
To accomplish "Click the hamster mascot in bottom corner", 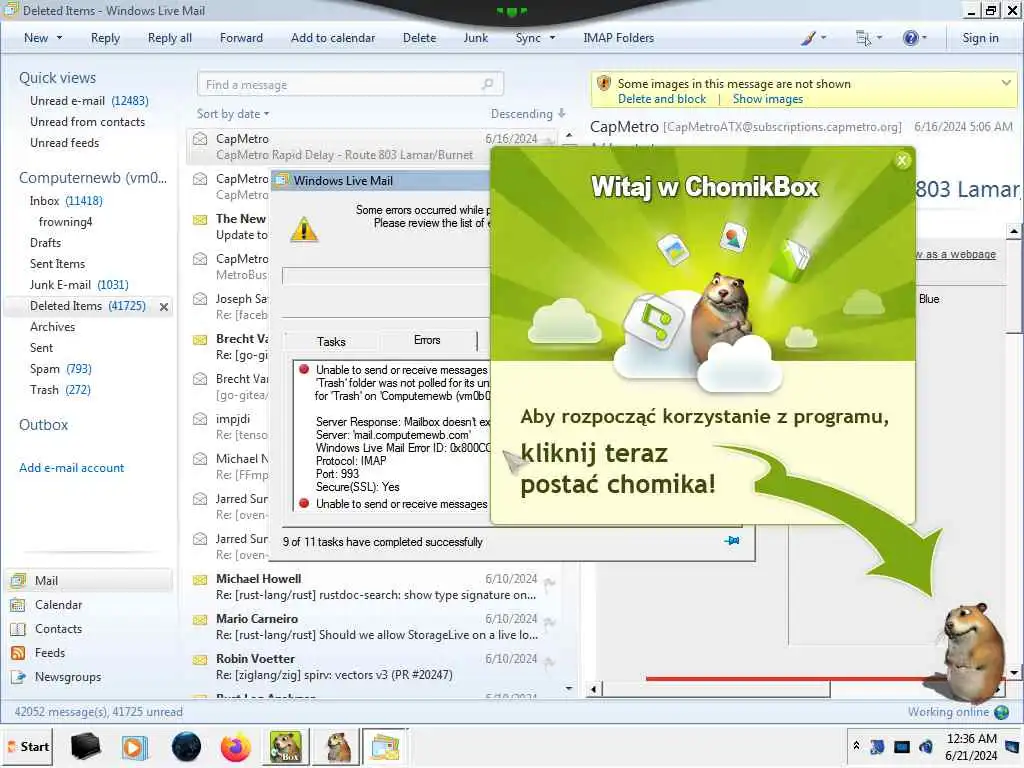I will 970,652.
